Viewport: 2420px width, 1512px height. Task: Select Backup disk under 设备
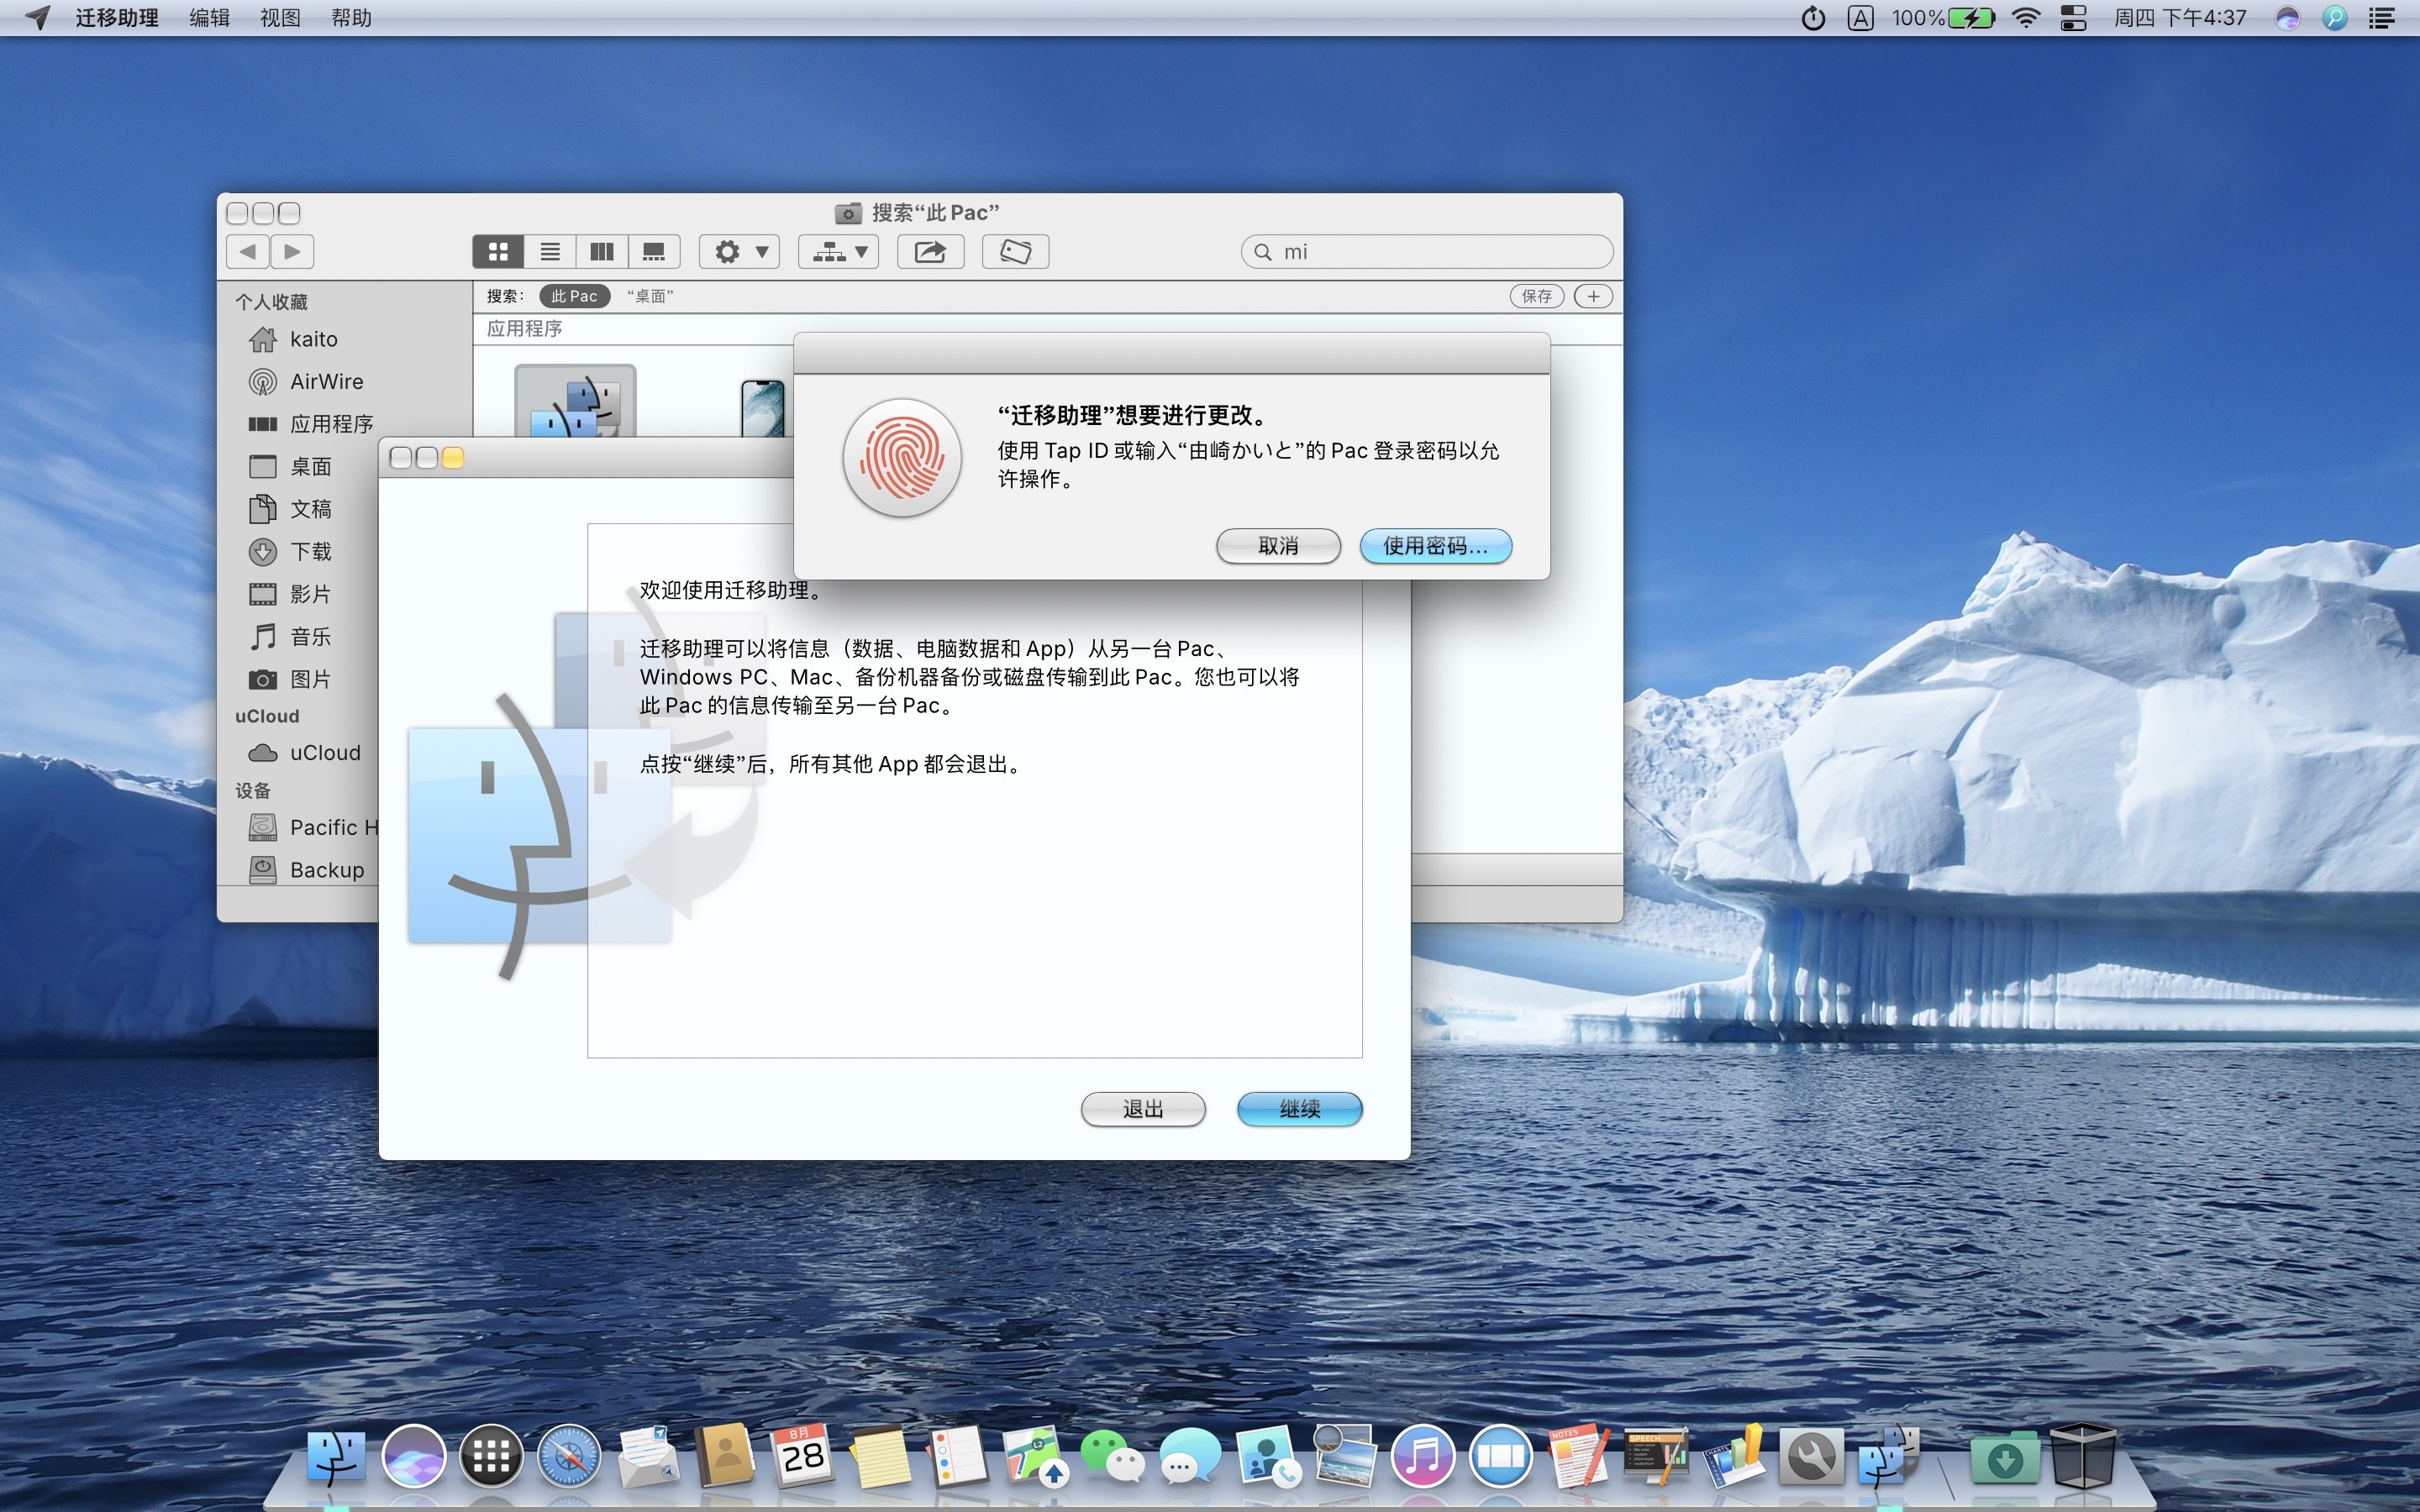306,870
